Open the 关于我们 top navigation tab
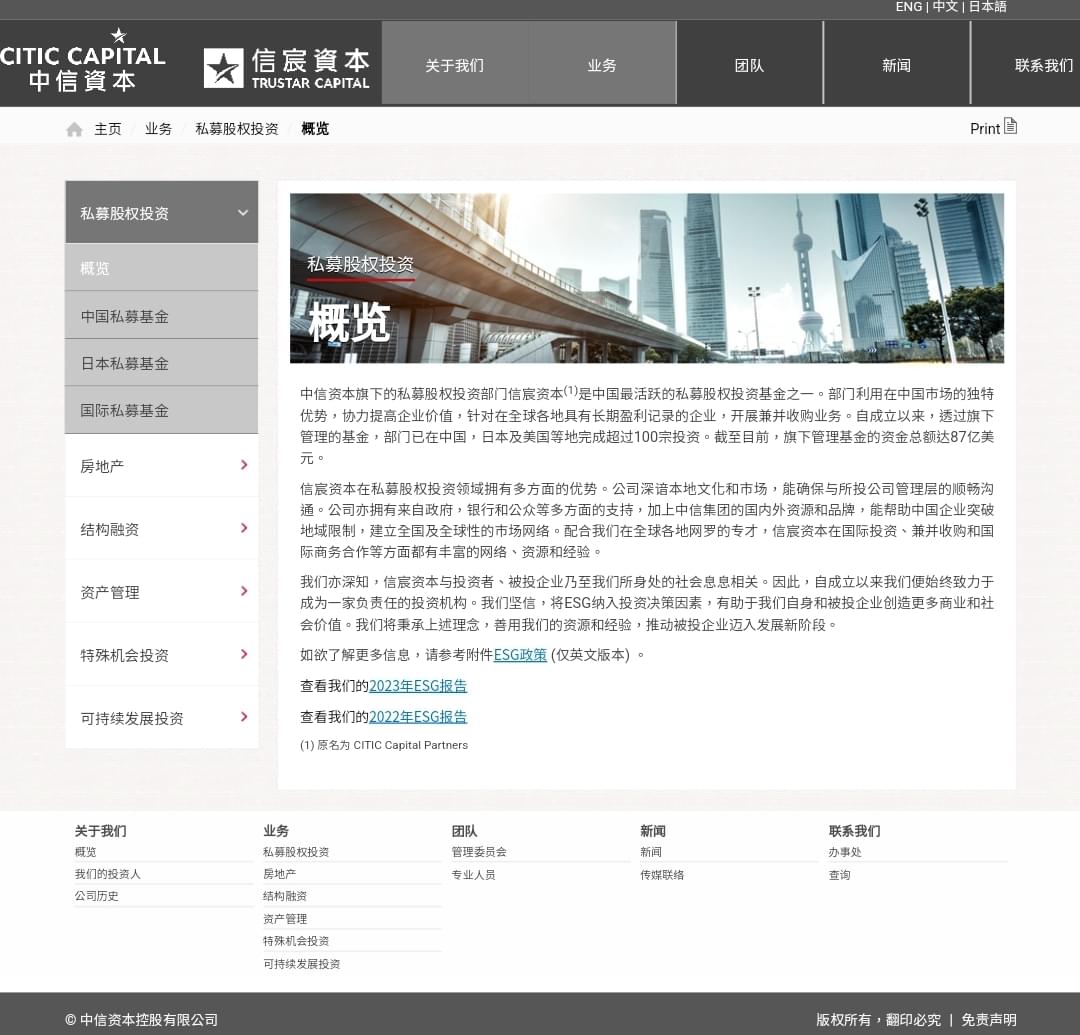The image size is (1080, 1035). click(x=455, y=65)
